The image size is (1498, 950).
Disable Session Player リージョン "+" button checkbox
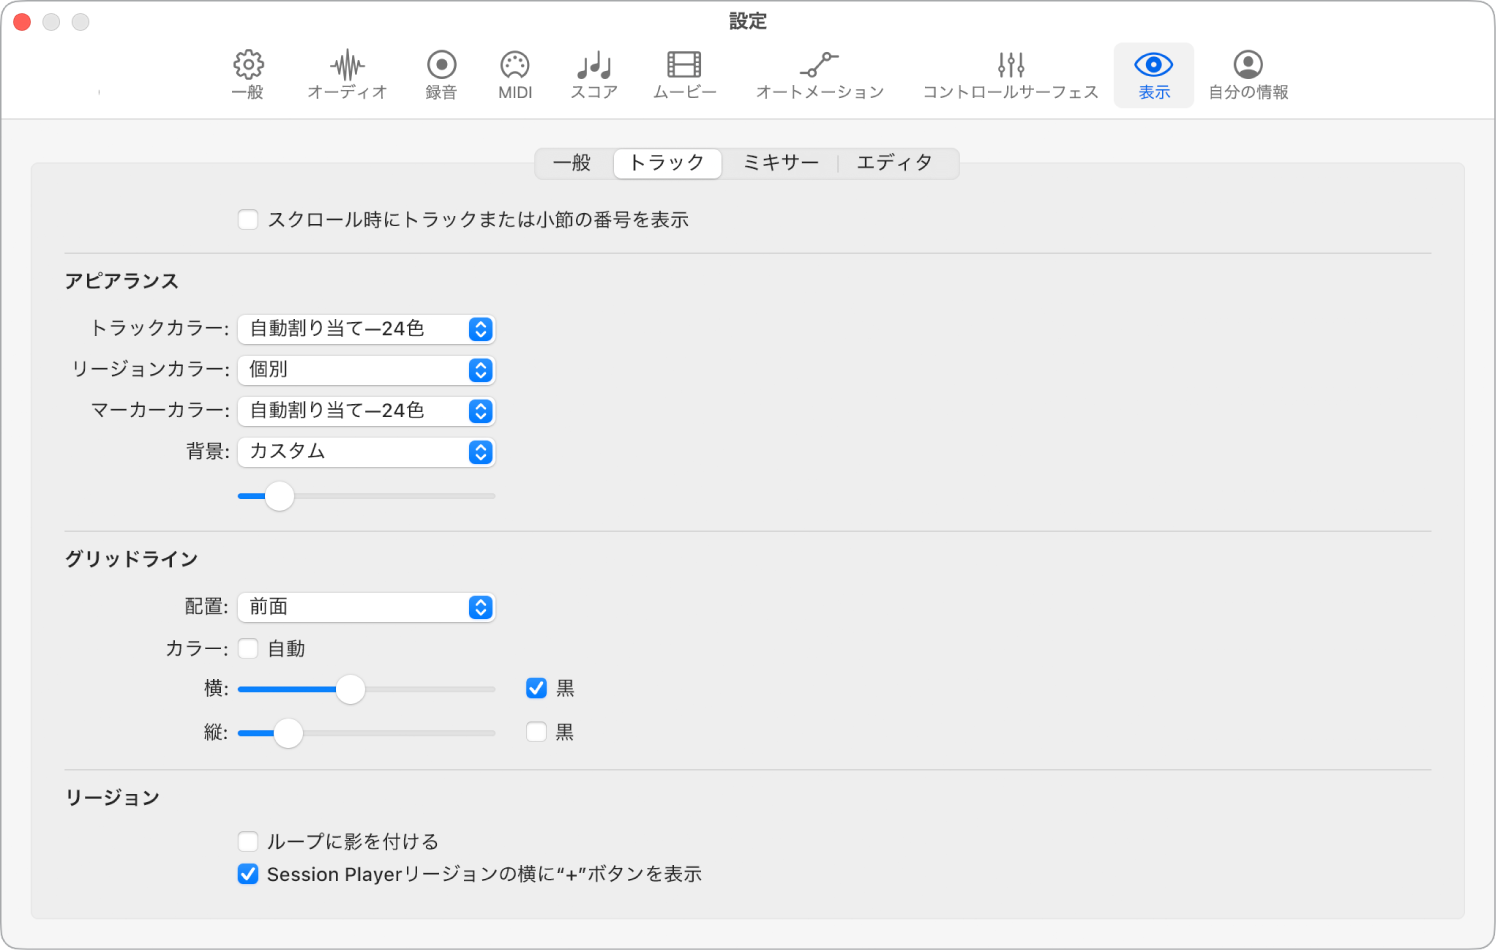click(x=248, y=874)
